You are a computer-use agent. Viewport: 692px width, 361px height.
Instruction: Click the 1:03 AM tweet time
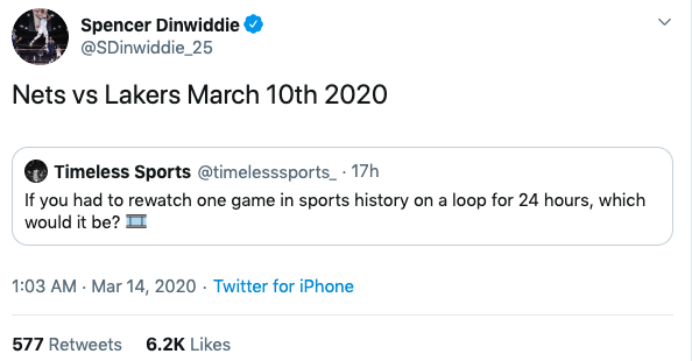click(44, 286)
